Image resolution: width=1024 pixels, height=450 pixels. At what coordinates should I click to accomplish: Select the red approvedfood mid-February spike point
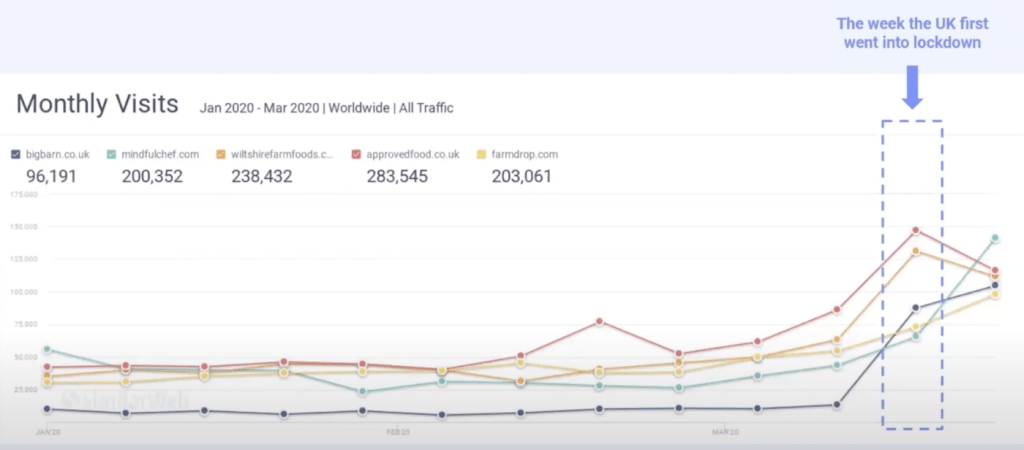tap(599, 321)
